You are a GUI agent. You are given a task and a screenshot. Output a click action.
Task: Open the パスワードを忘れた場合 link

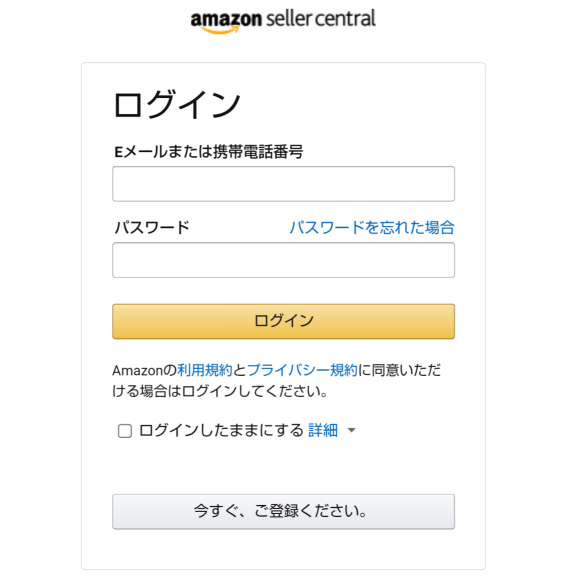tap(372, 227)
